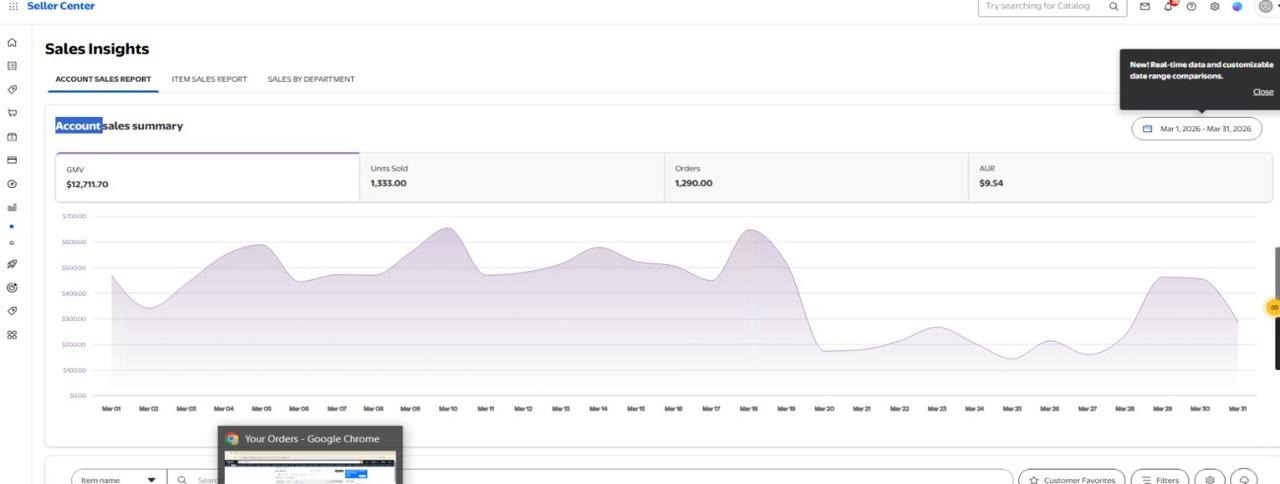Click the yellow feedback badge at right edge
The image size is (1280, 484).
tap(1273, 308)
